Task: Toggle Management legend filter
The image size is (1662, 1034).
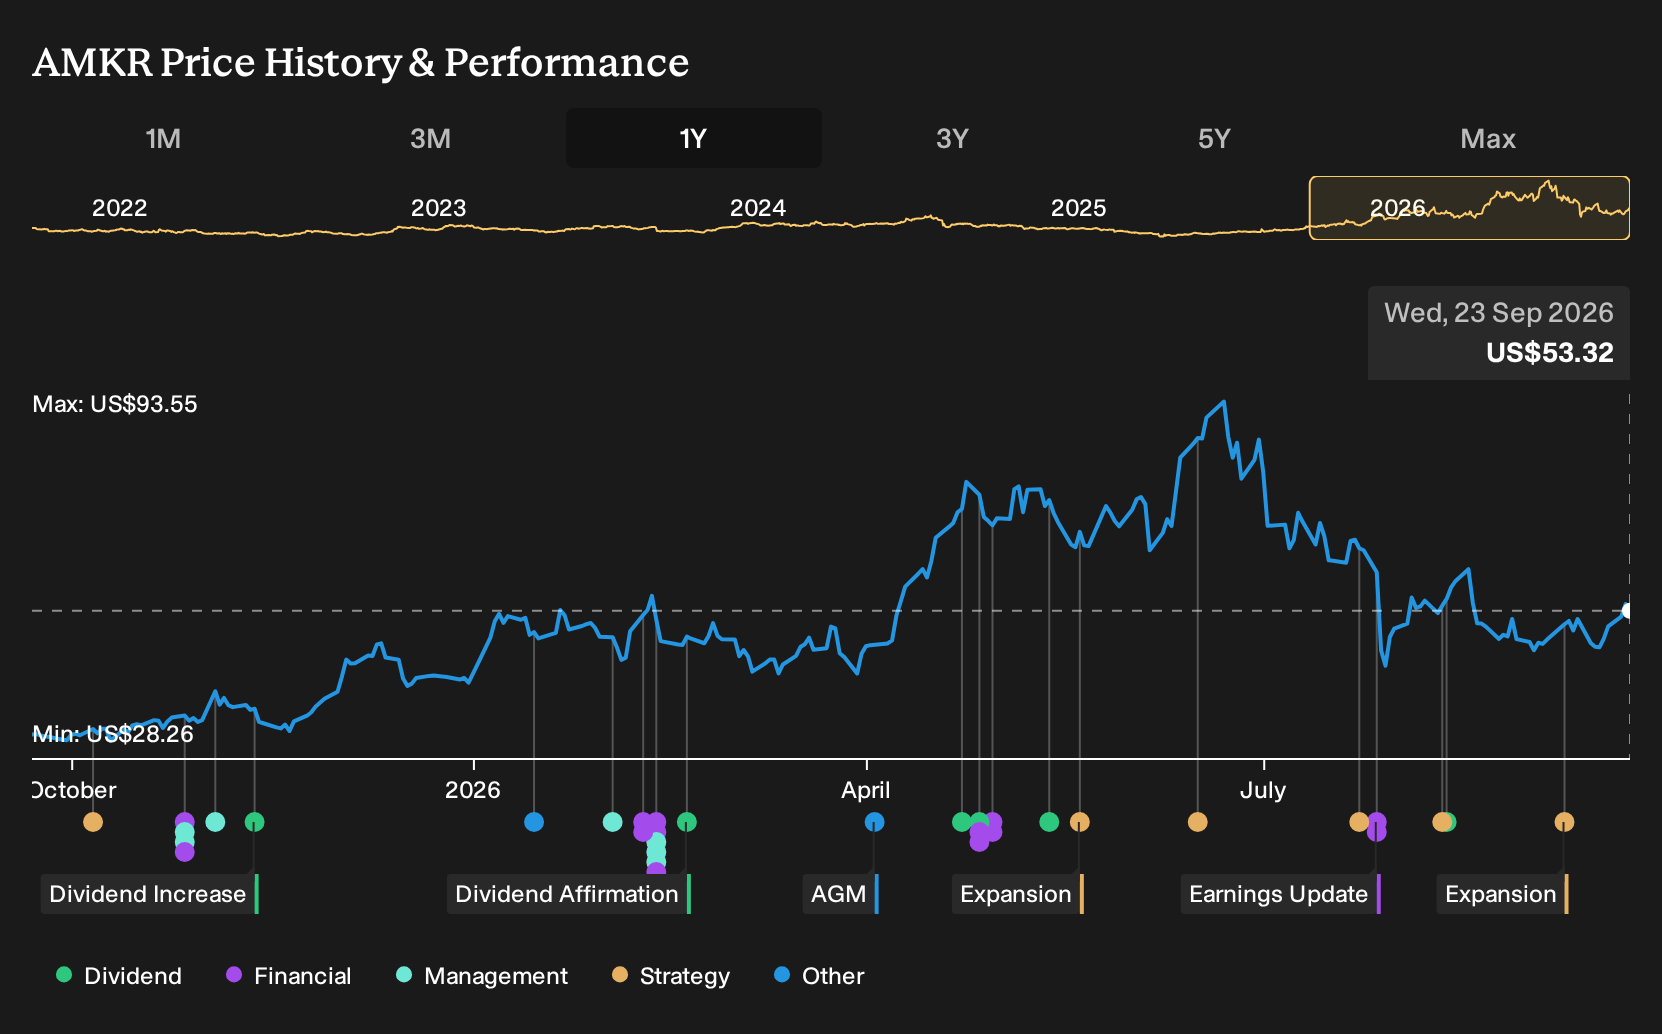Action: pos(482,976)
